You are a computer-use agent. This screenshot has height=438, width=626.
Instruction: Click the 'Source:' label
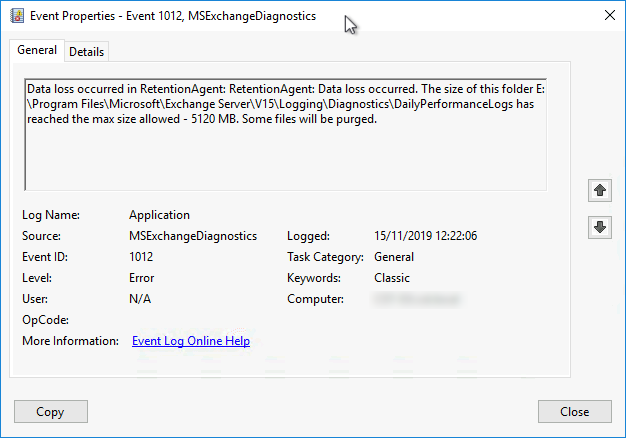(41, 236)
